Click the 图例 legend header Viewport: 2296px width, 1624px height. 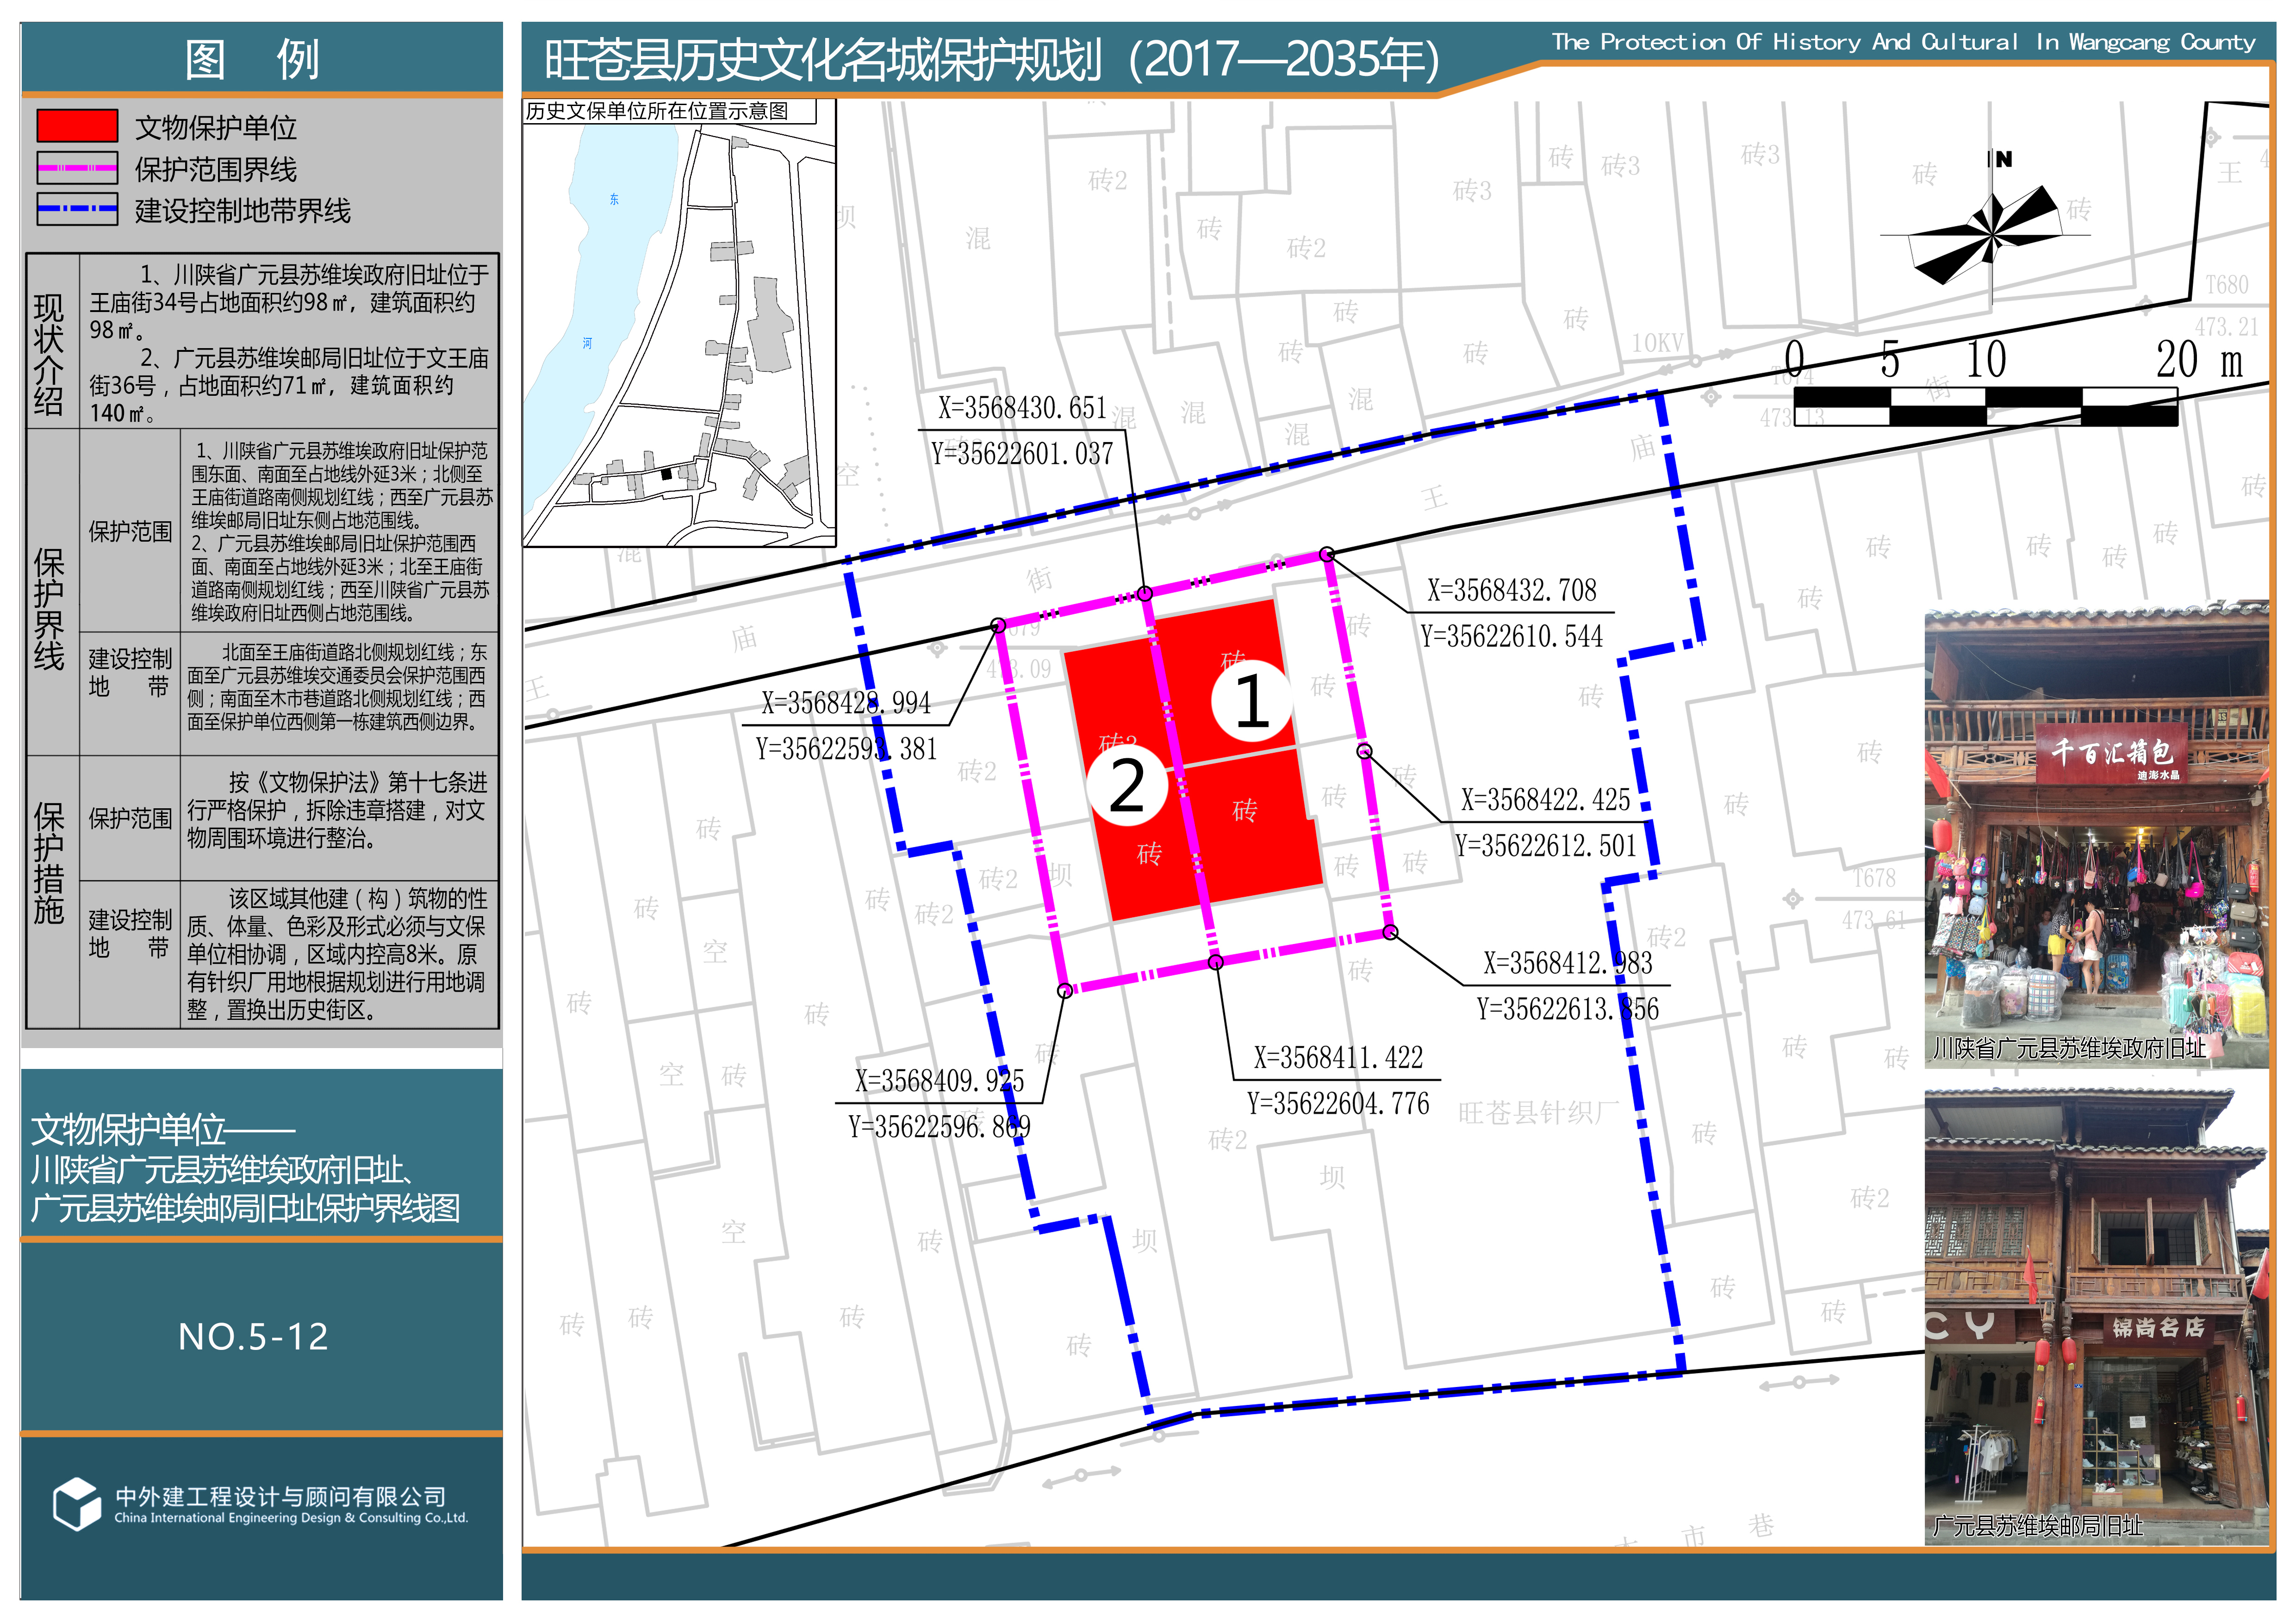tap(254, 59)
